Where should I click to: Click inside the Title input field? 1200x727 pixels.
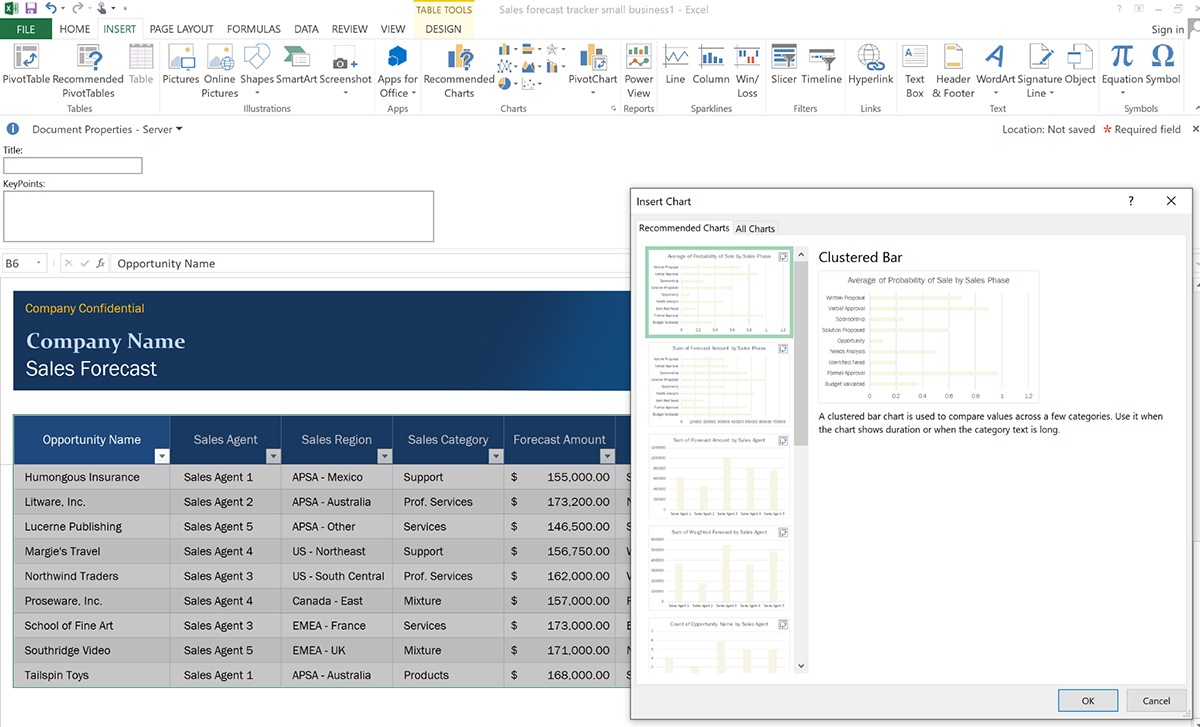72,165
